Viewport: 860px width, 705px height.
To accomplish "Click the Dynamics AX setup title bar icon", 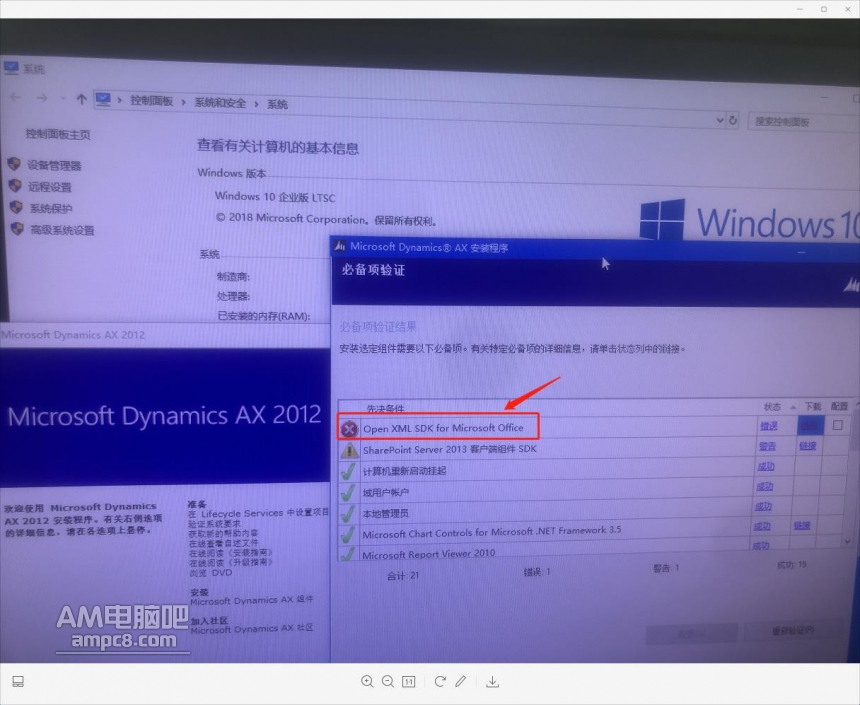I will click(x=340, y=245).
